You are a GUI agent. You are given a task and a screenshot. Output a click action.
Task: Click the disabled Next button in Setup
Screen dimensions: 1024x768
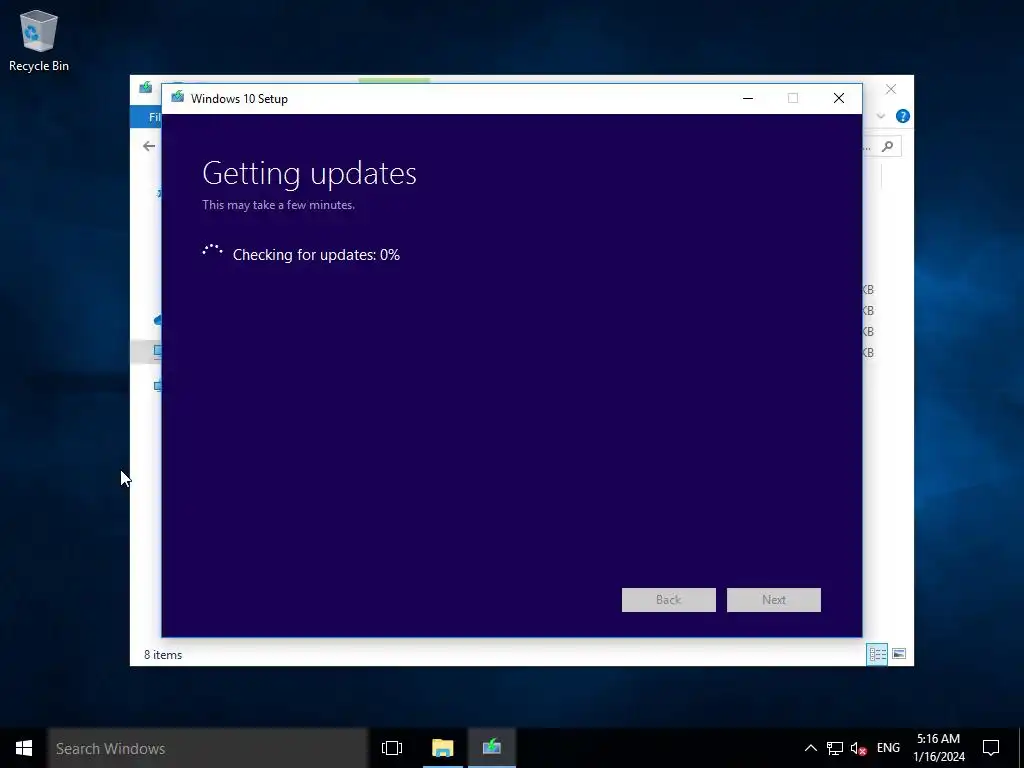773,600
